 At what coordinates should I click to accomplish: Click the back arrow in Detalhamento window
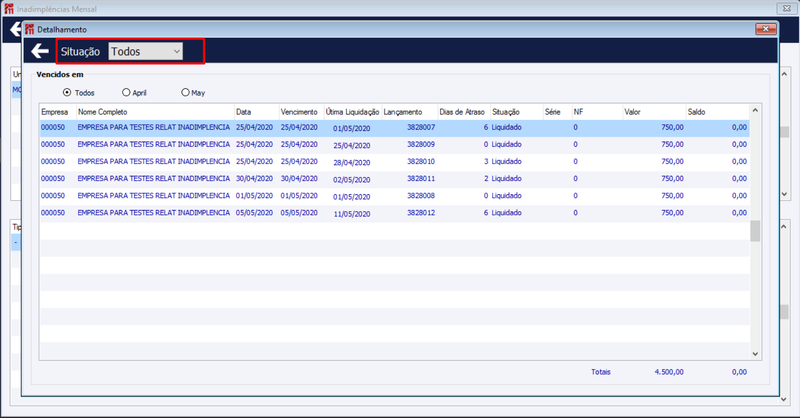(40, 51)
